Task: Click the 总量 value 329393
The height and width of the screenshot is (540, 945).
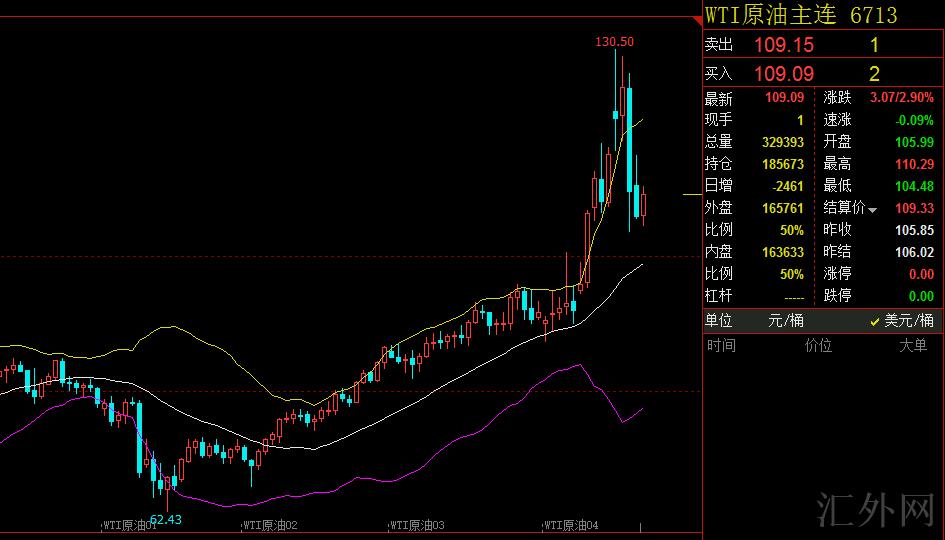Action: pyautogui.click(x=783, y=142)
